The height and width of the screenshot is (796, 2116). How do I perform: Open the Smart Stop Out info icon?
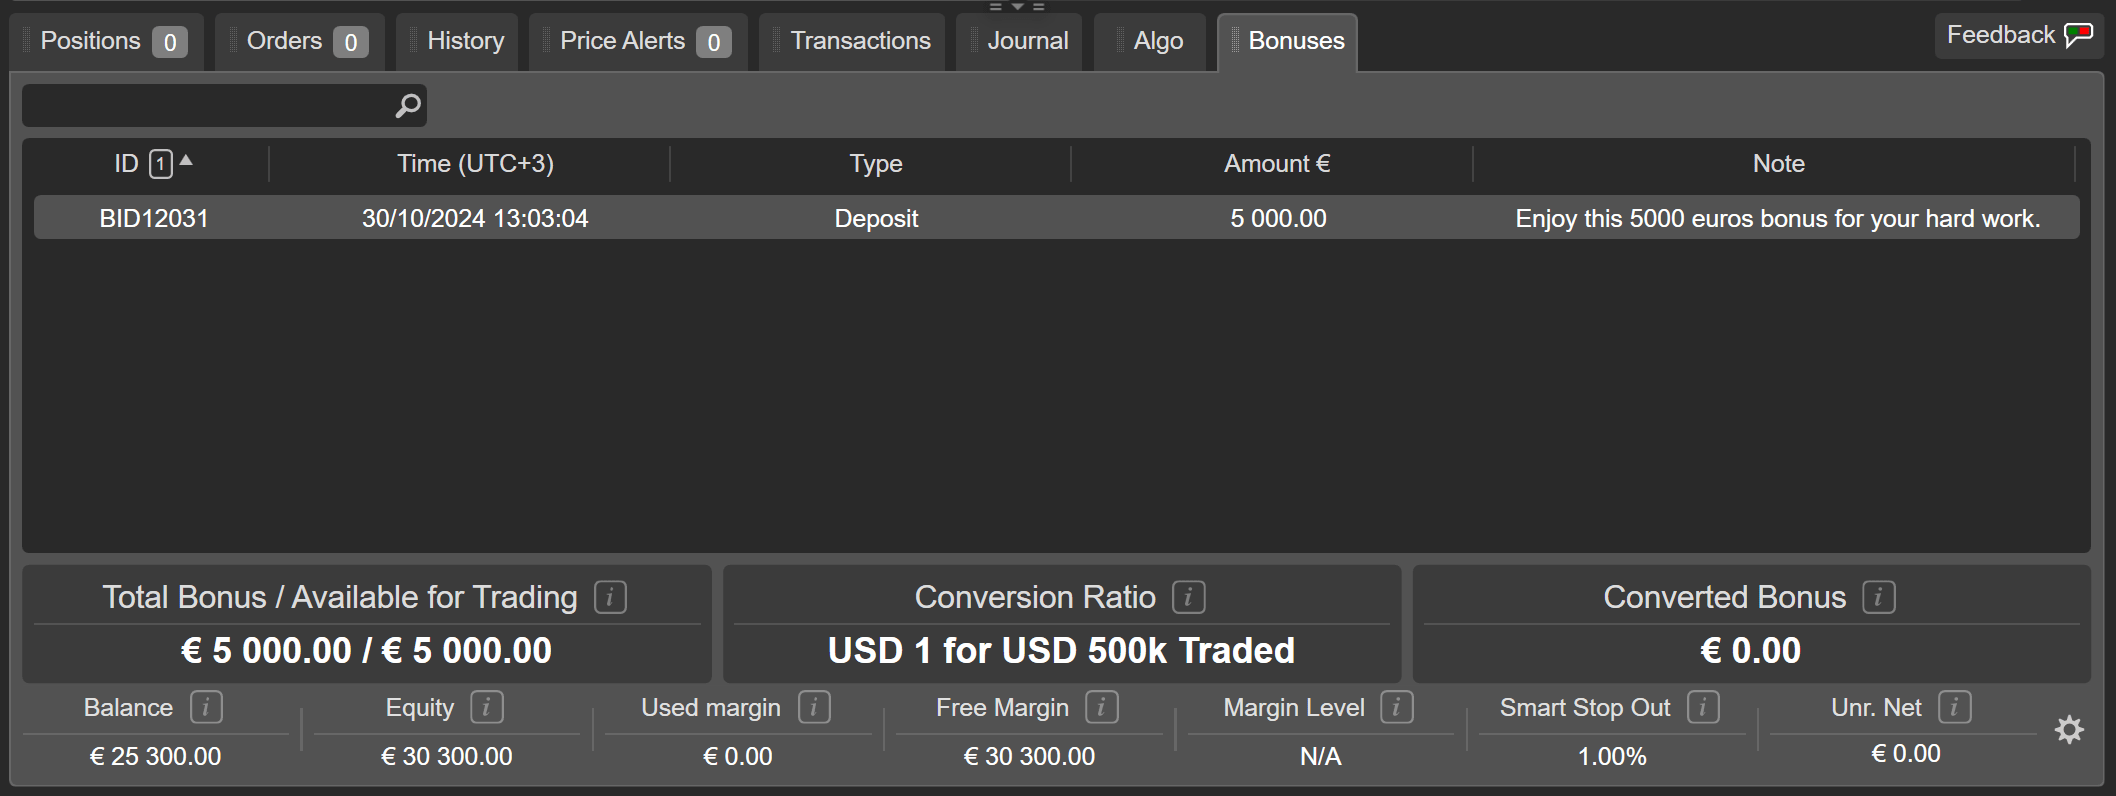[1703, 707]
